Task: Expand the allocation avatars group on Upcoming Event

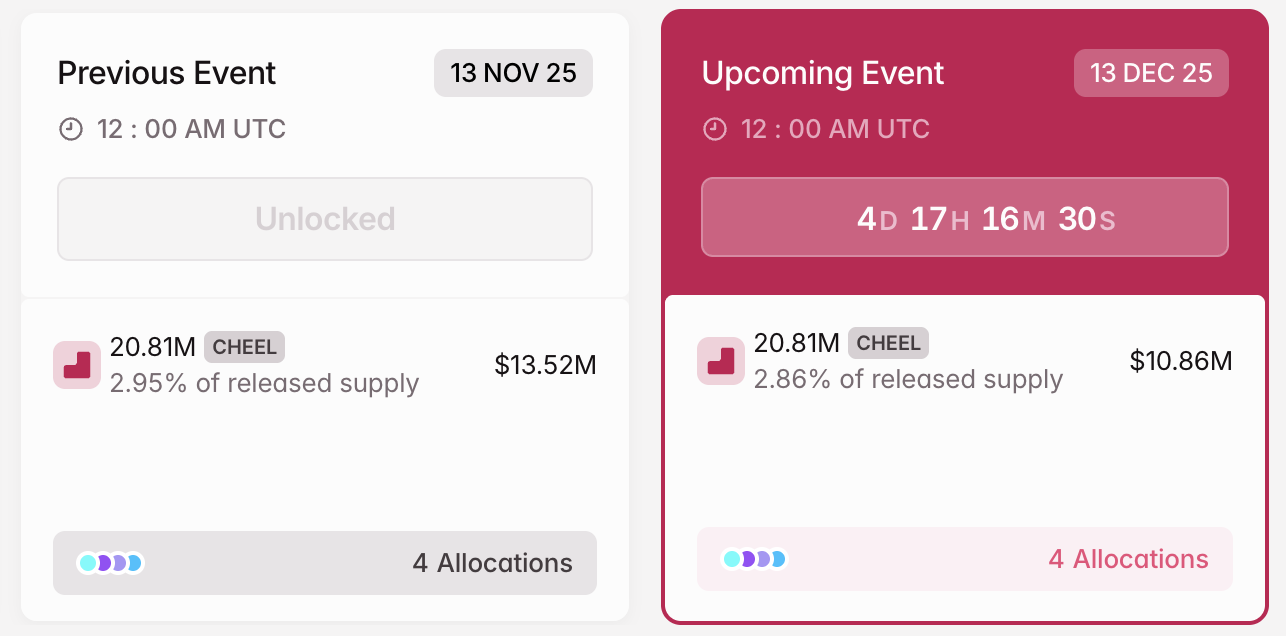Action: click(x=755, y=558)
